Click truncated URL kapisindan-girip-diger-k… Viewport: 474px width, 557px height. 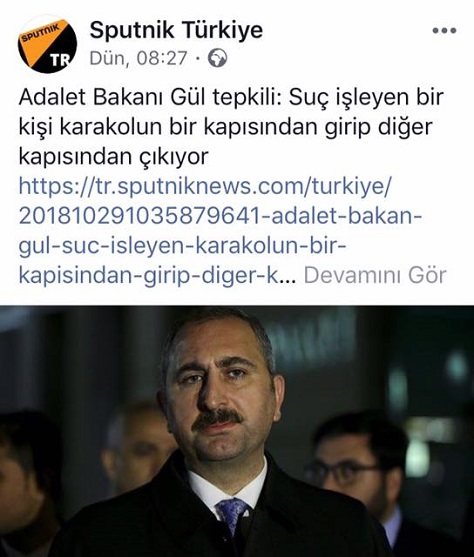157,276
